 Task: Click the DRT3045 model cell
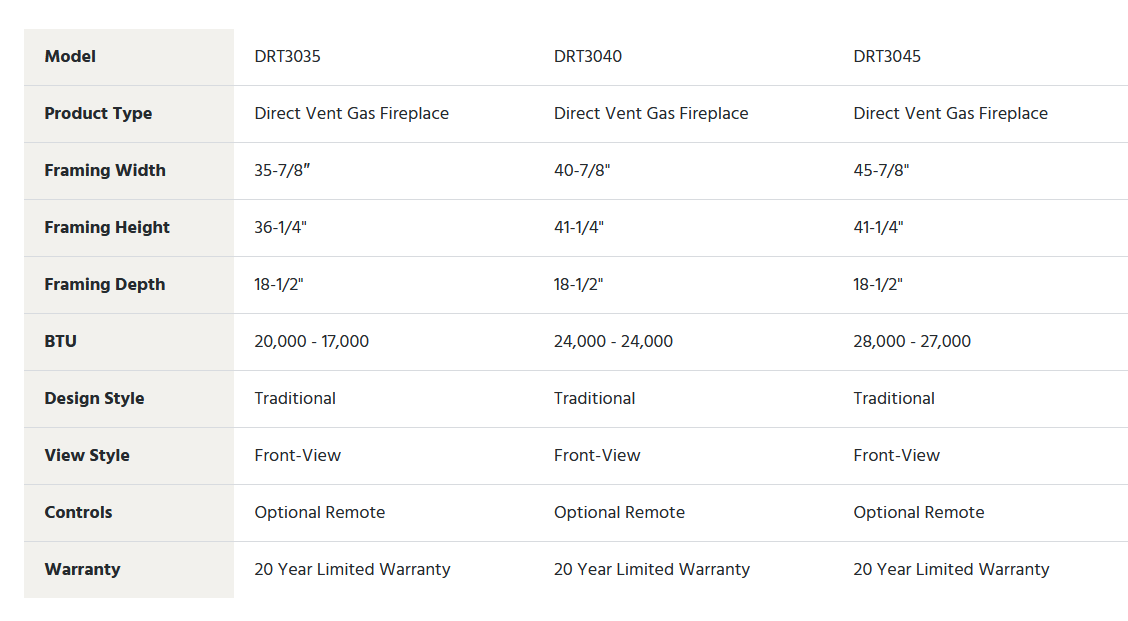[x=886, y=56]
